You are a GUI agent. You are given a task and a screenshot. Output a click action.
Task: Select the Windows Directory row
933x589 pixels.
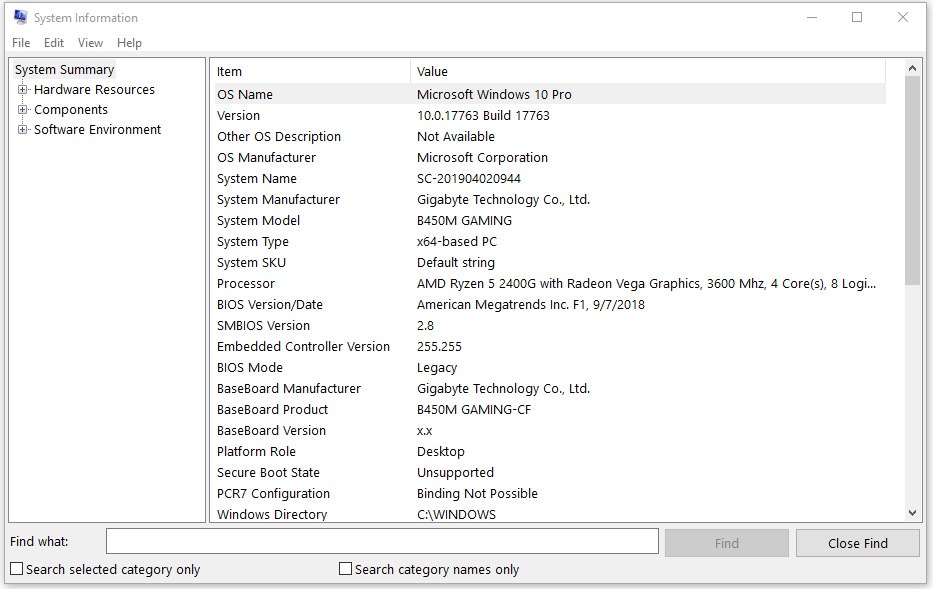[550, 514]
